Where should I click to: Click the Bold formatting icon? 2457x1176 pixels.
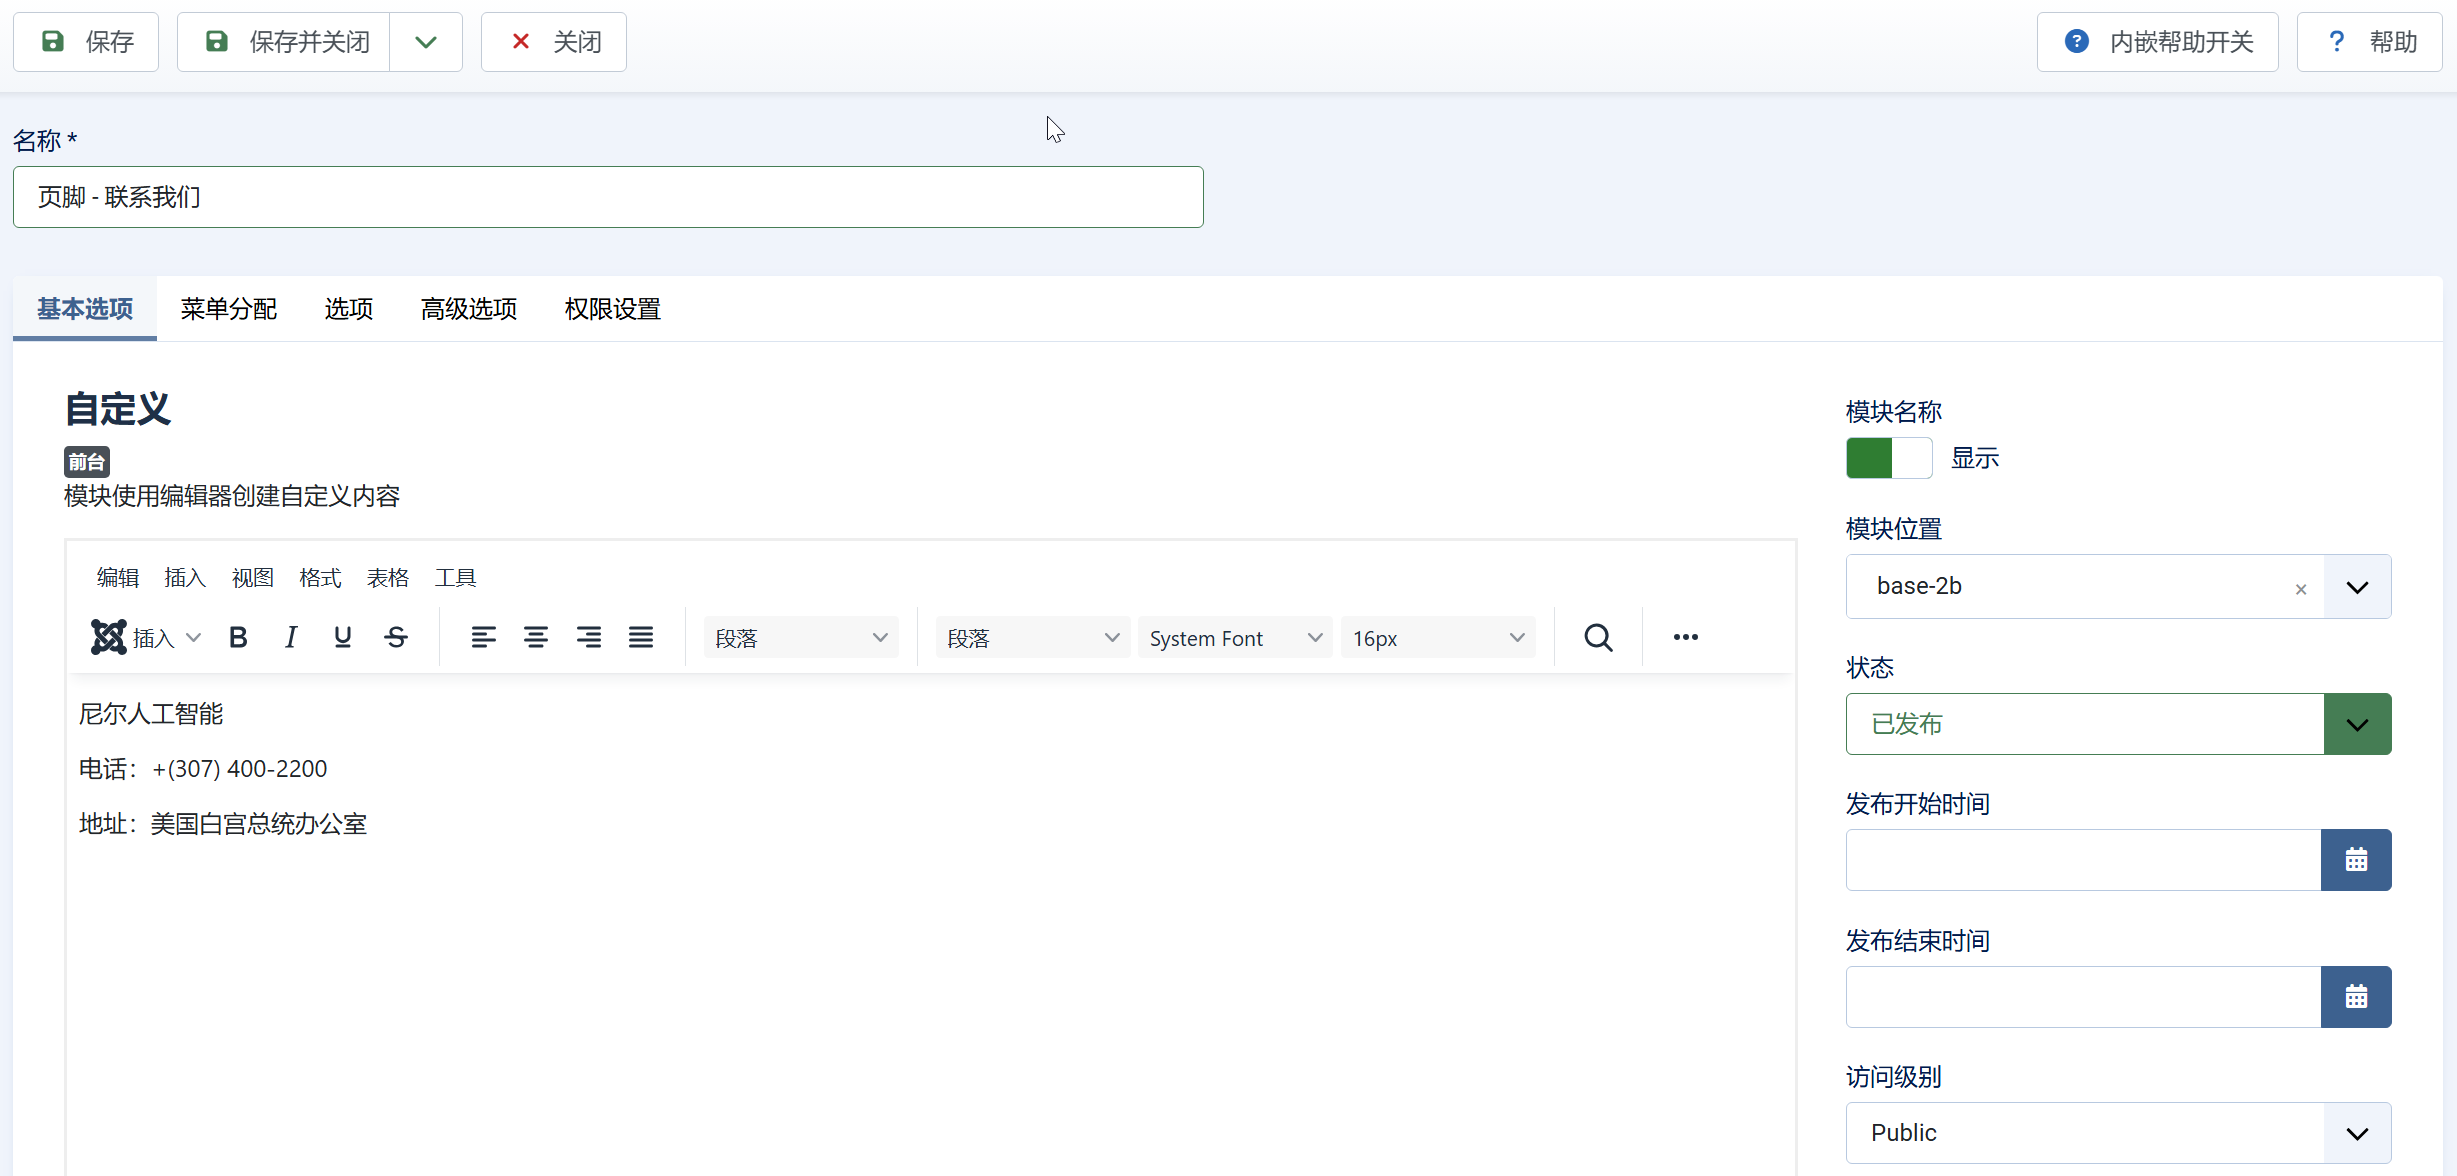(238, 637)
